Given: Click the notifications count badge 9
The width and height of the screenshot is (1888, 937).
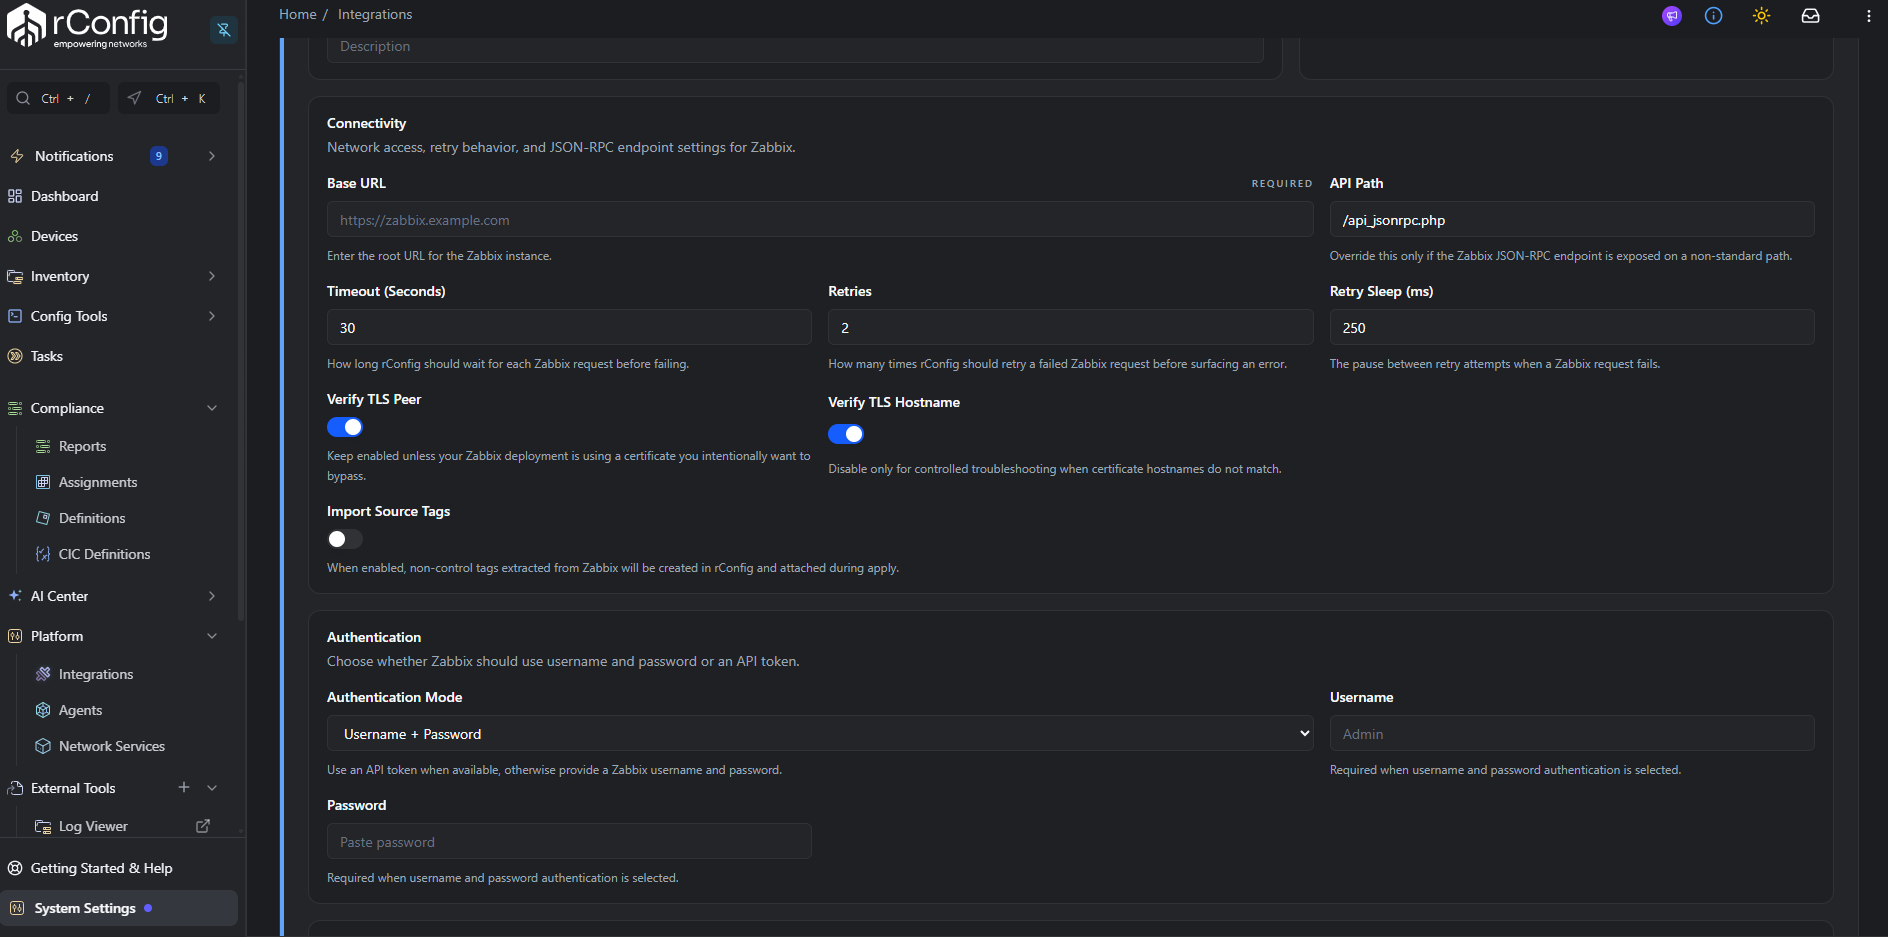Looking at the screenshot, I should (159, 156).
